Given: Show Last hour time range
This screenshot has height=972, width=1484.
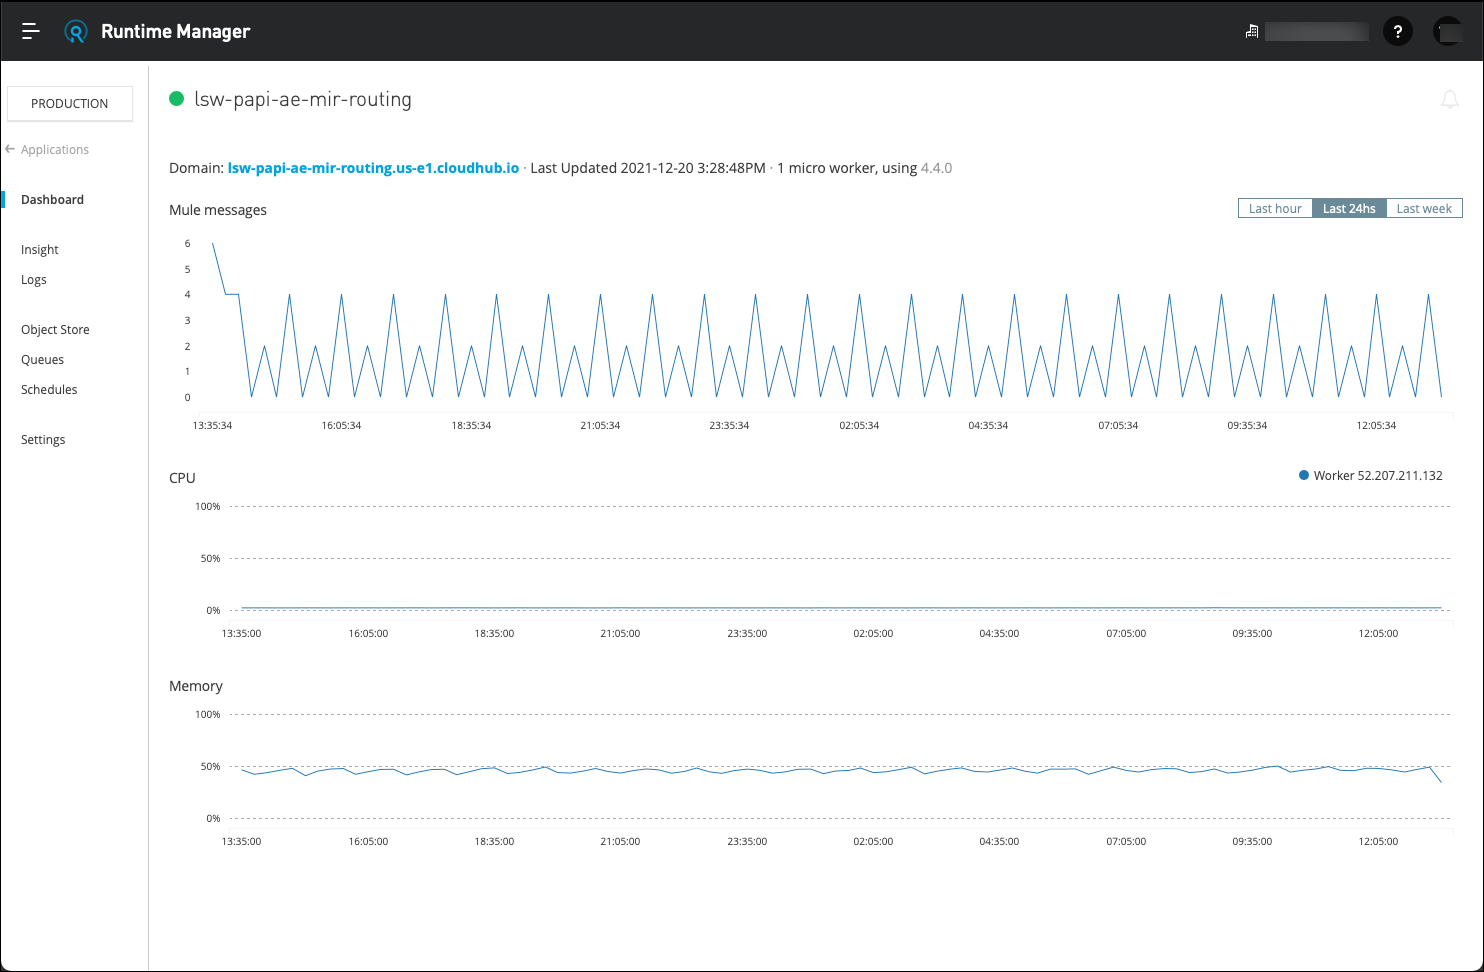Looking at the screenshot, I should pos(1275,208).
